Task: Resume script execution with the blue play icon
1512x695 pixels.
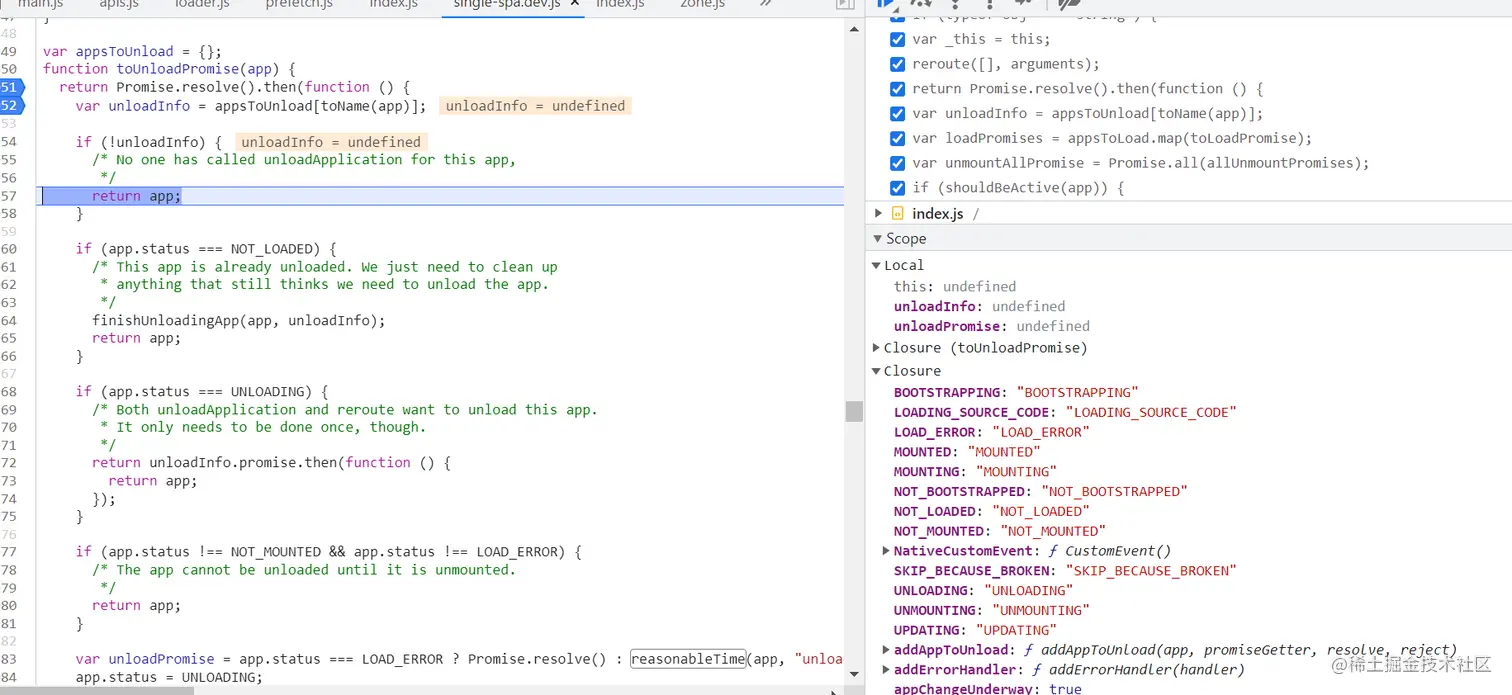Action: [x=886, y=4]
